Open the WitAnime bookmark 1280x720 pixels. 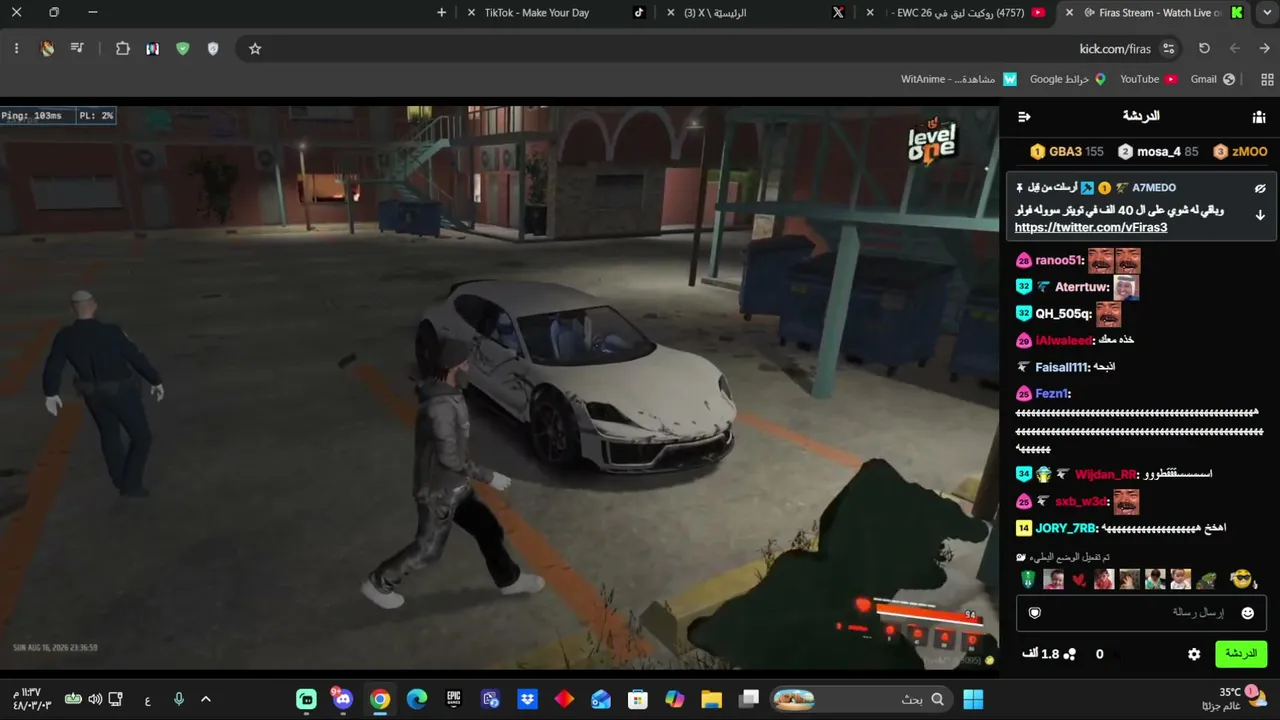[958, 79]
